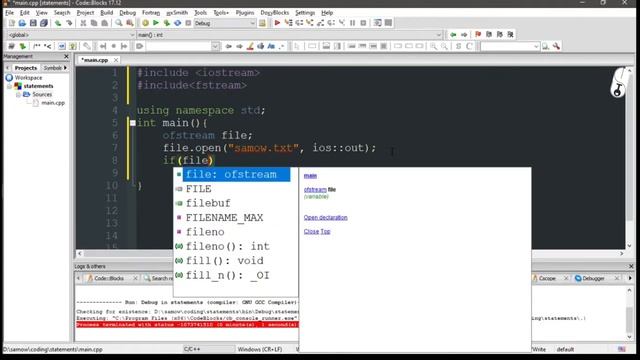This screenshot has height=360, width=640.
Task: Click the editor vertical scrollbar down arrow
Action: (629, 245)
